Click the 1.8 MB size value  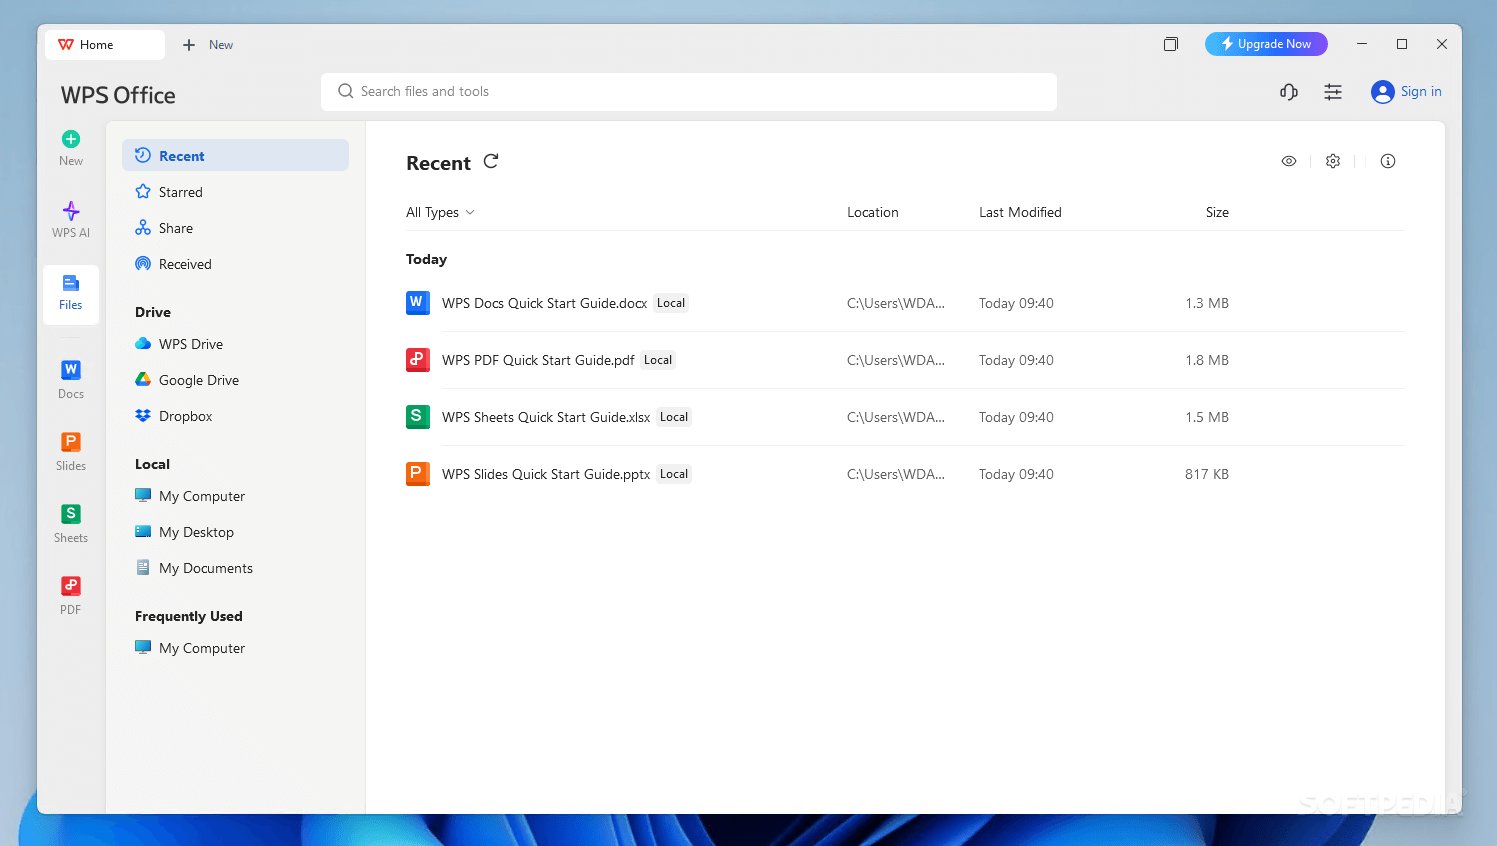tap(1207, 360)
